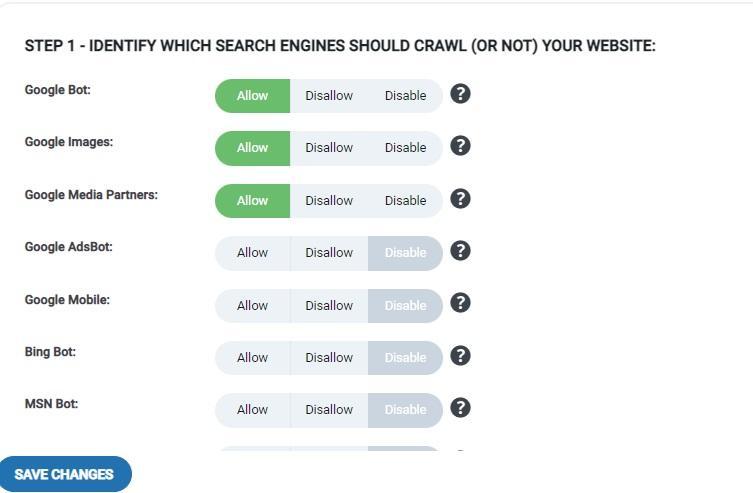This screenshot has width=753, height=493.
Task: Set Google Bot to Disallow
Action: 329,96
